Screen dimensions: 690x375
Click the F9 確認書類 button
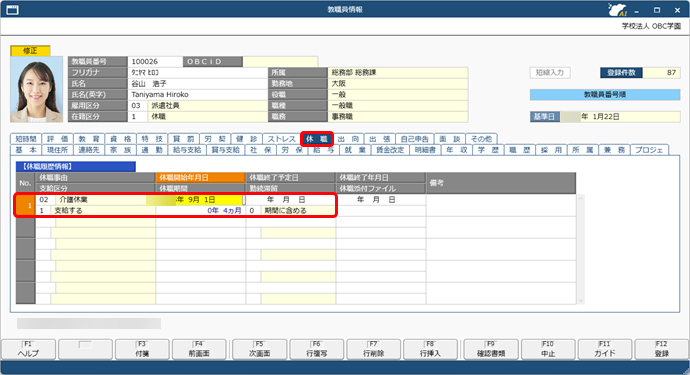pyautogui.click(x=491, y=349)
